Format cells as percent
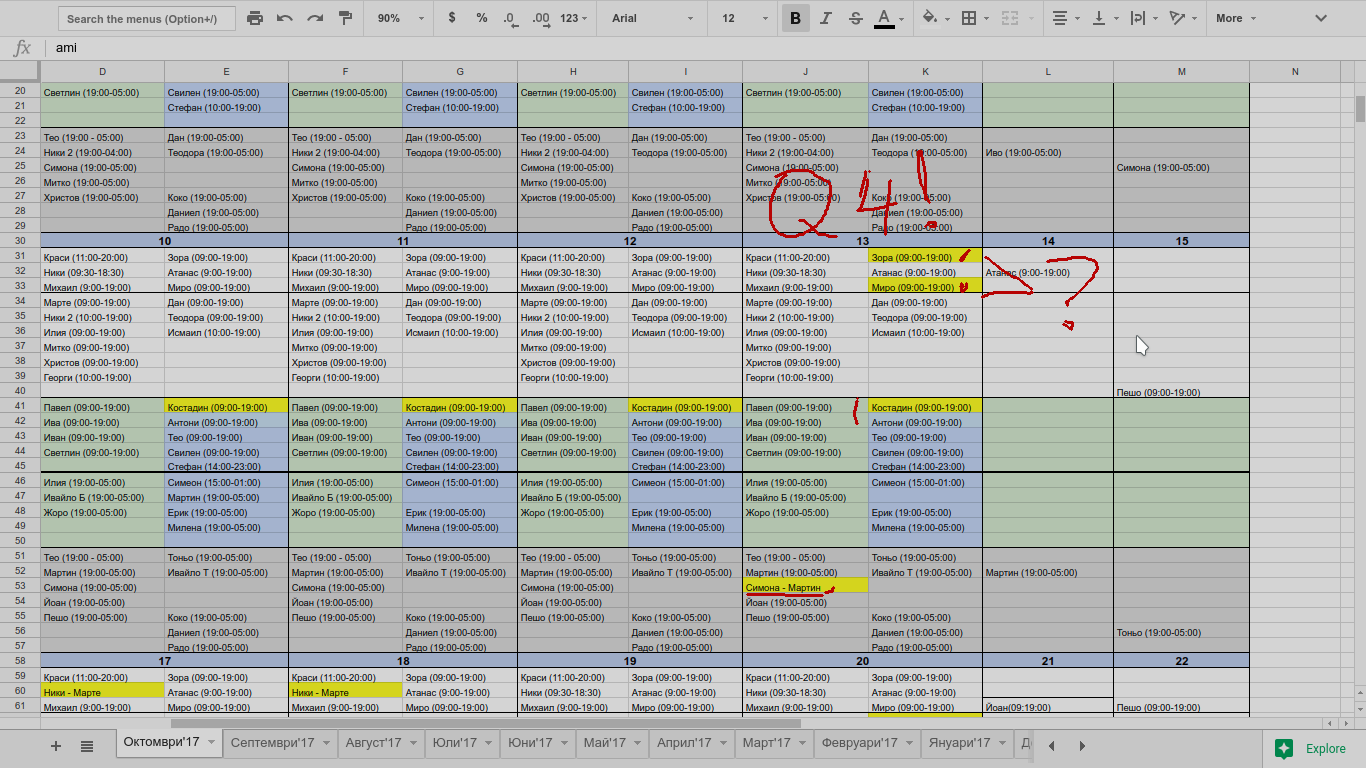The width and height of the screenshot is (1366, 768). pyautogui.click(x=482, y=18)
